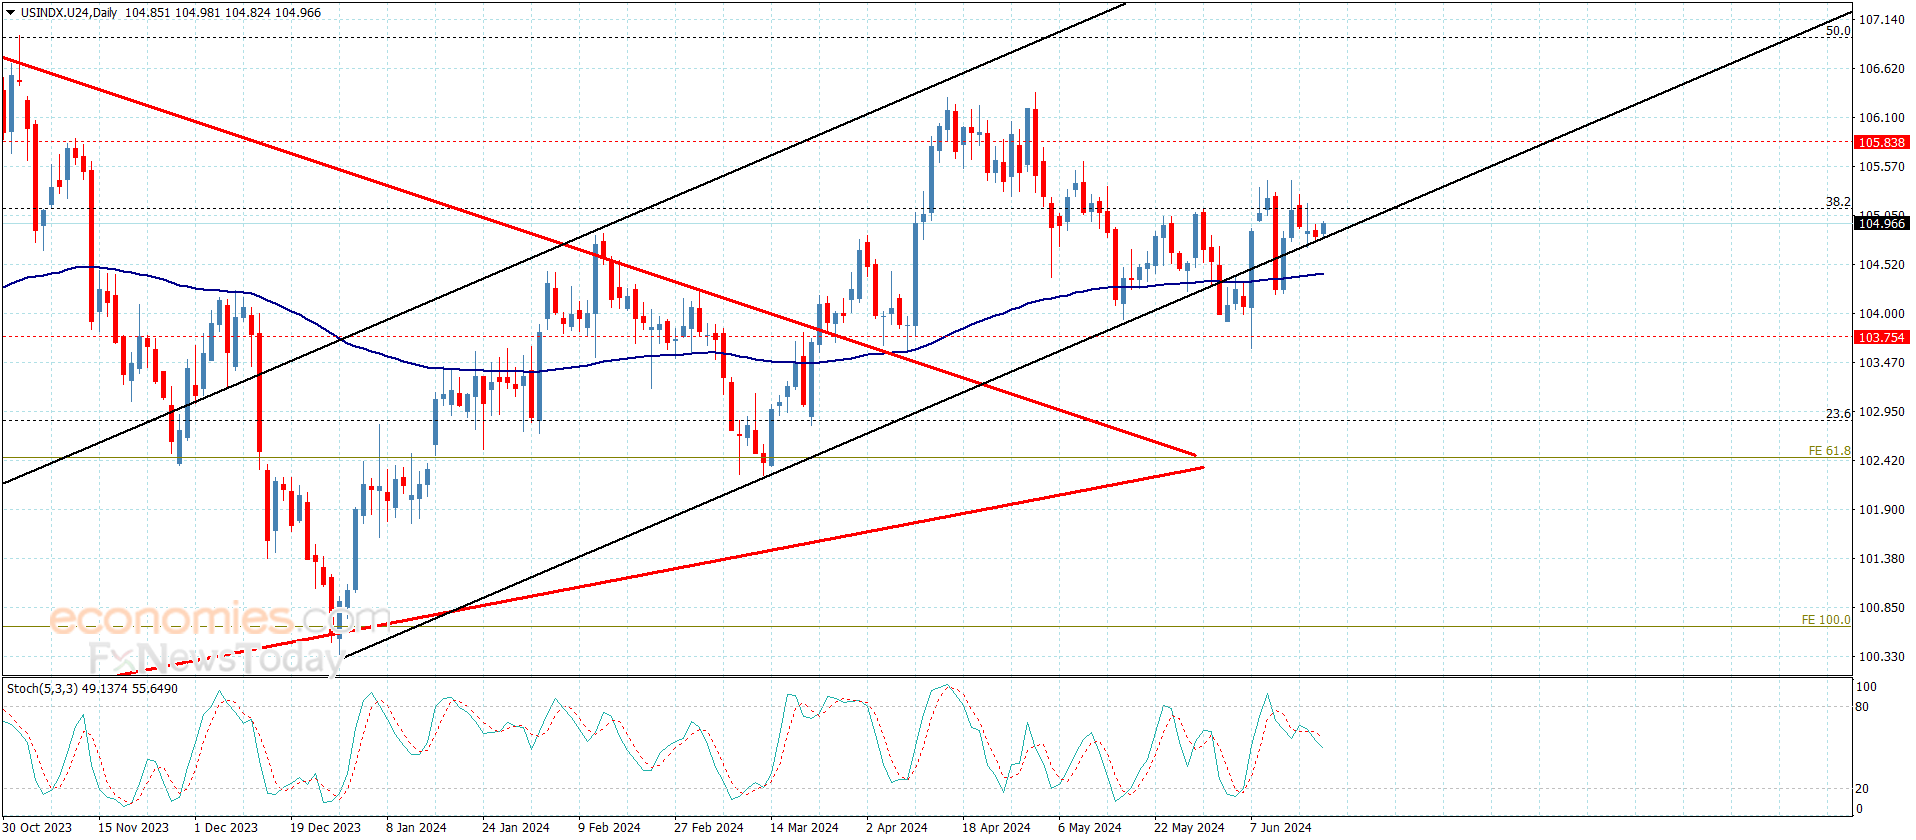Click the 101.900 price axis label
The image size is (1916, 840).
1881,510
